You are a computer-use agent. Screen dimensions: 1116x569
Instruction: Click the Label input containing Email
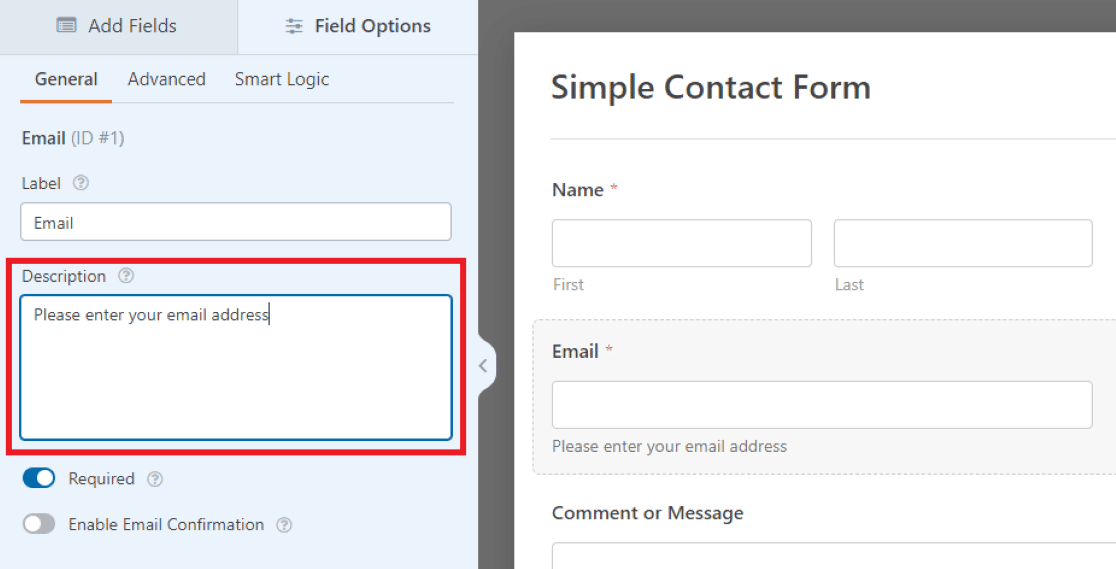click(x=236, y=222)
